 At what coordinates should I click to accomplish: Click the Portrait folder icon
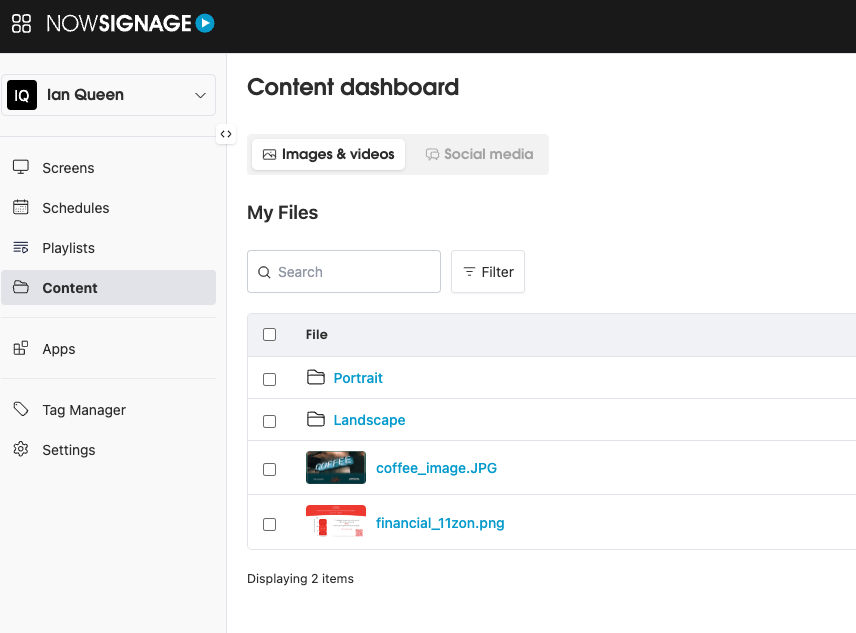316,378
